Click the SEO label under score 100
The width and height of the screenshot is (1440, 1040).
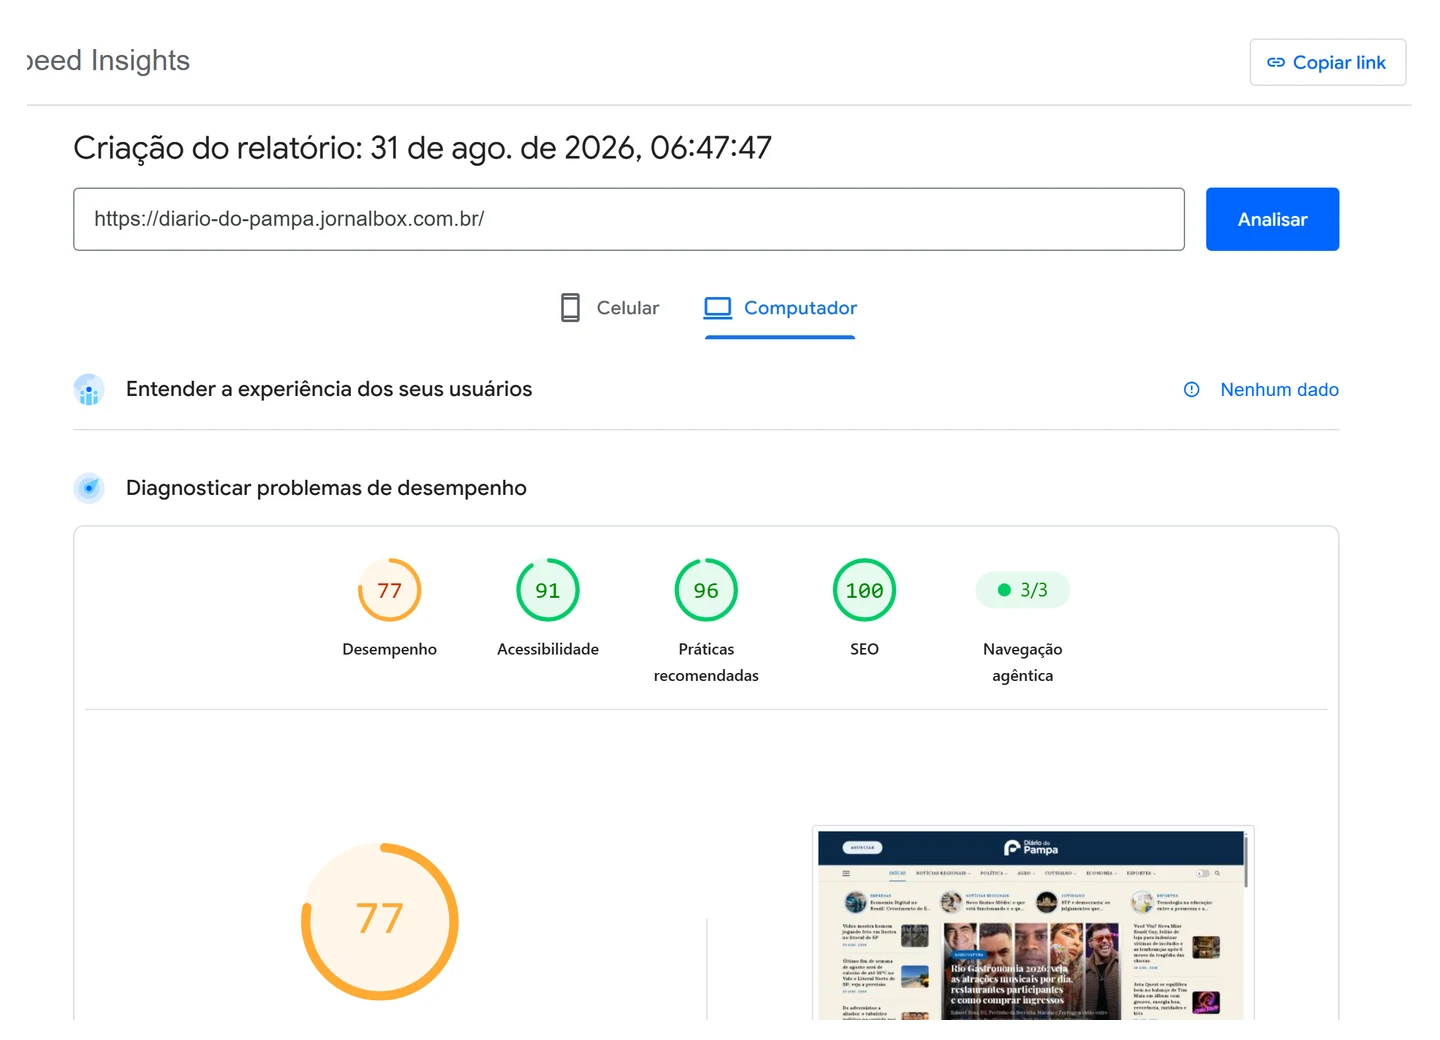[864, 649]
